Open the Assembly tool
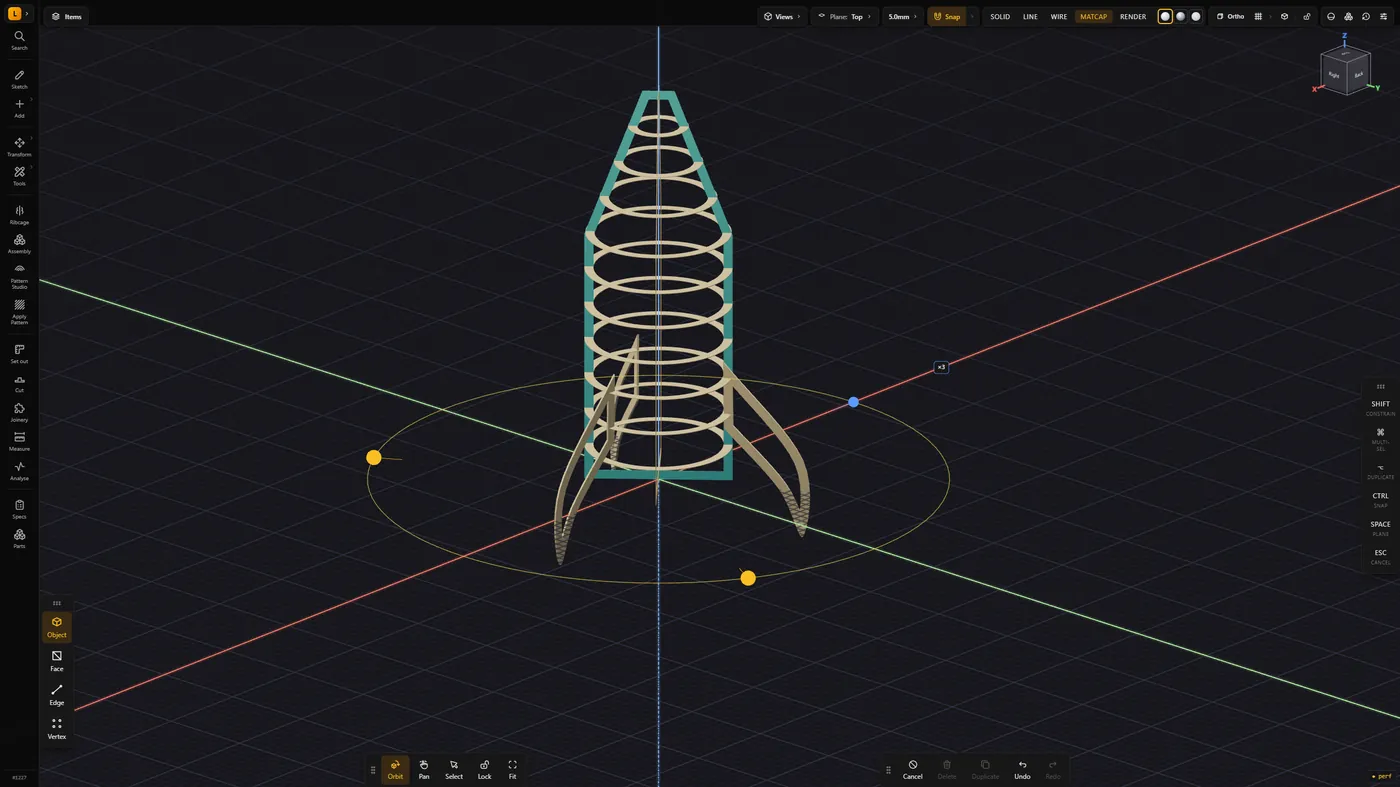Viewport: 1400px width, 787px height. pyautogui.click(x=19, y=244)
